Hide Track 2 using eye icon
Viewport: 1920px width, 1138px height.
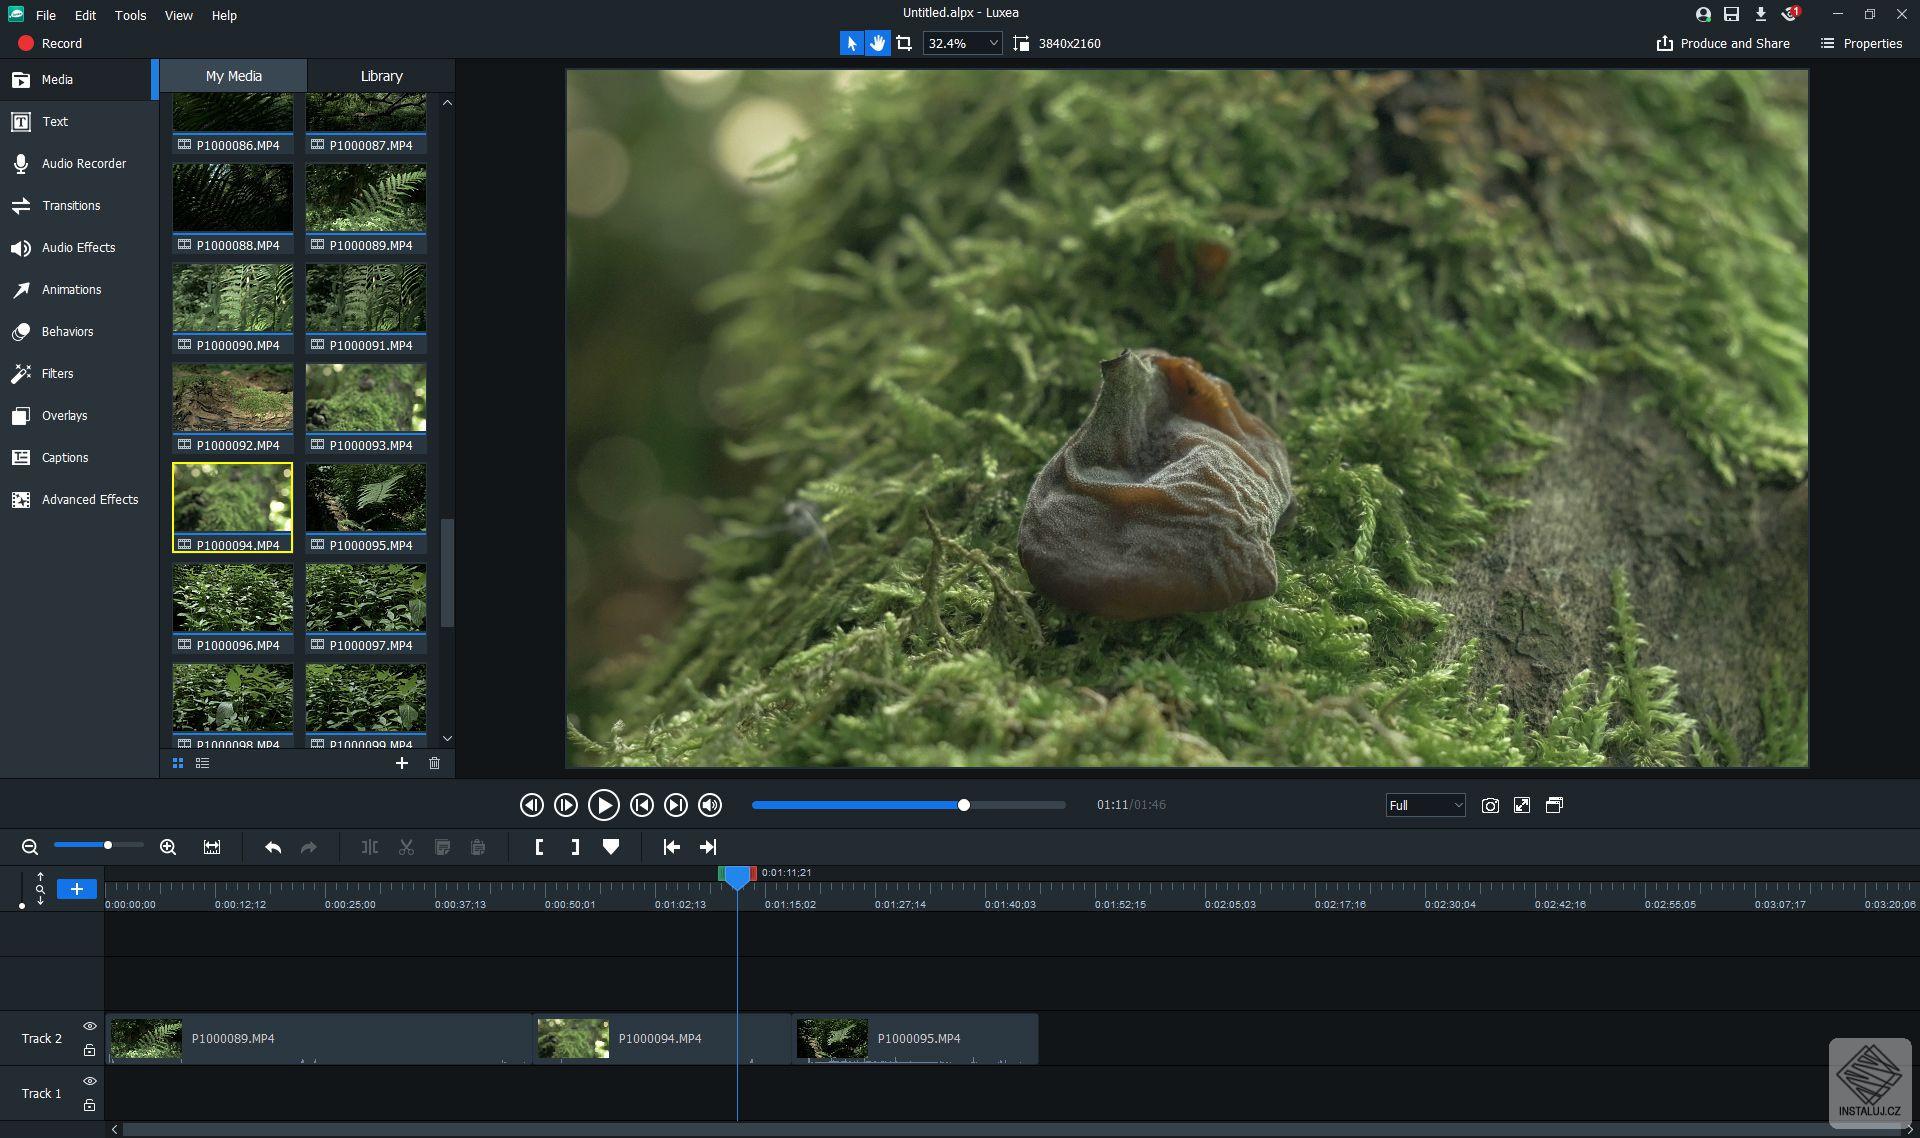point(89,1026)
